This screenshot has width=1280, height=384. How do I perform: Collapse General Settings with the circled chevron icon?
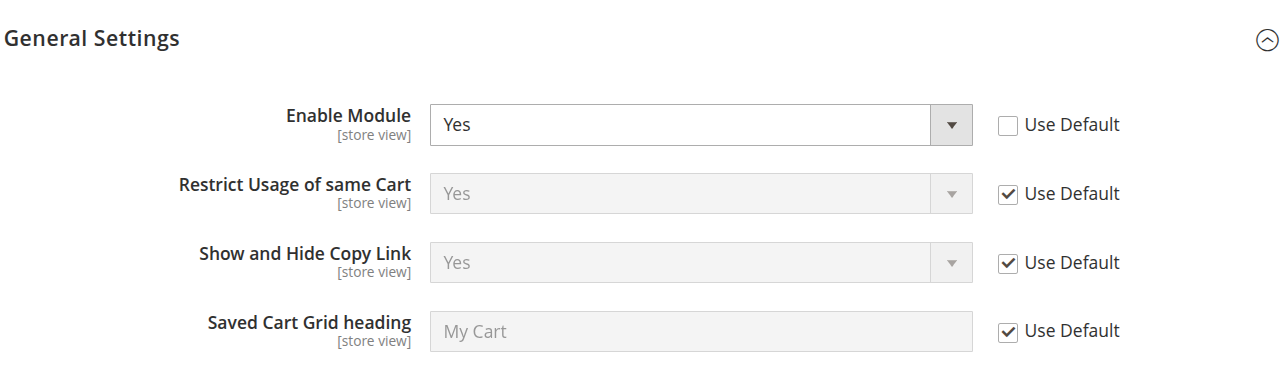coord(1267,40)
